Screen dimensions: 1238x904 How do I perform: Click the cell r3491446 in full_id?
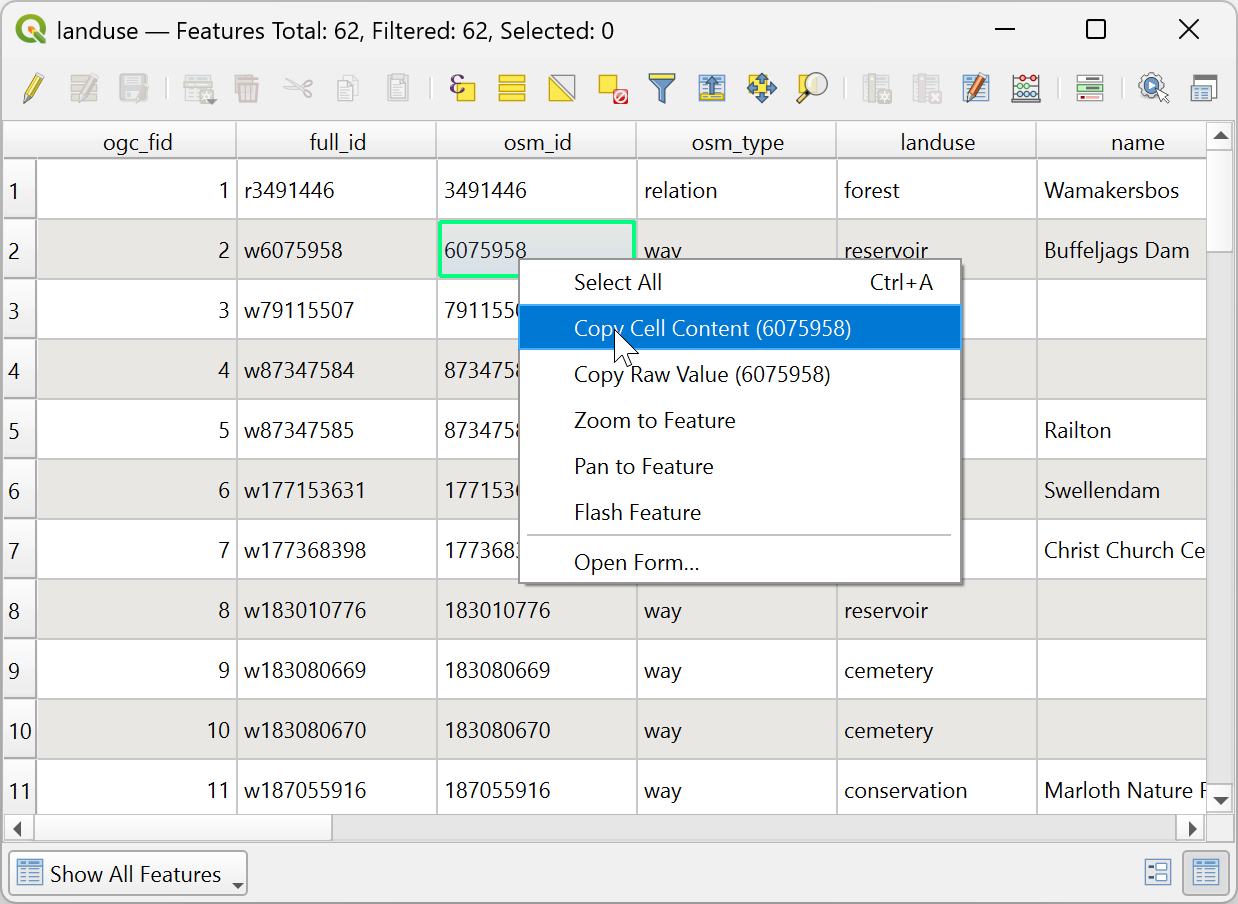(x=337, y=190)
